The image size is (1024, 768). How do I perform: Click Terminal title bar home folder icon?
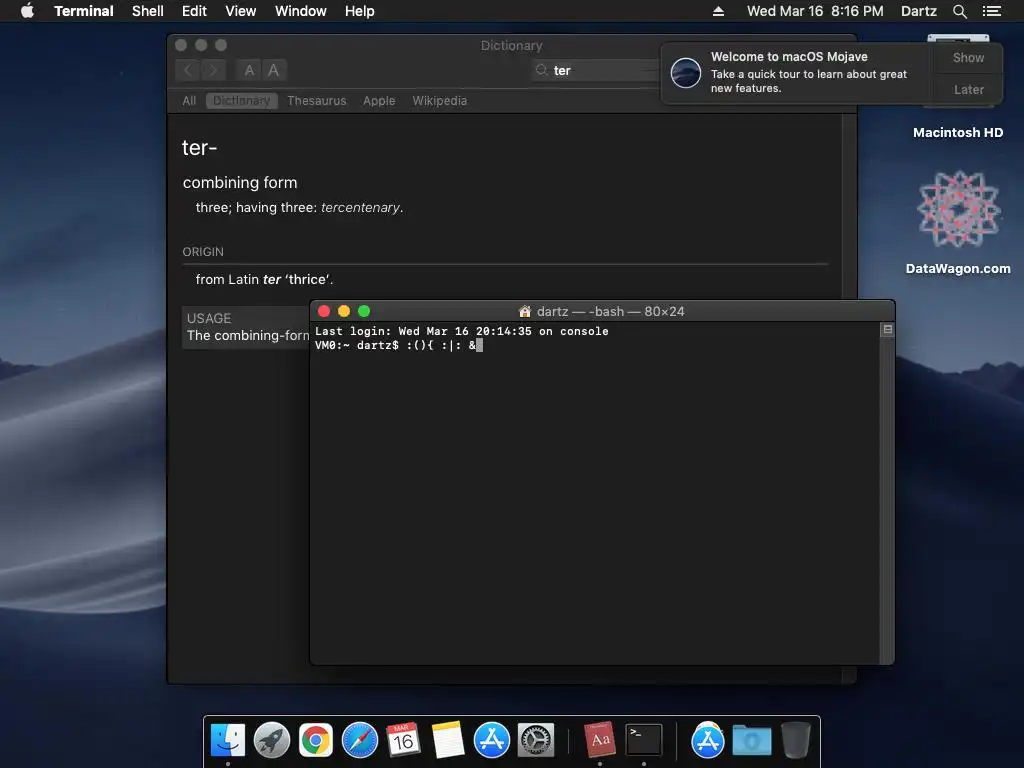coord(524,312)
